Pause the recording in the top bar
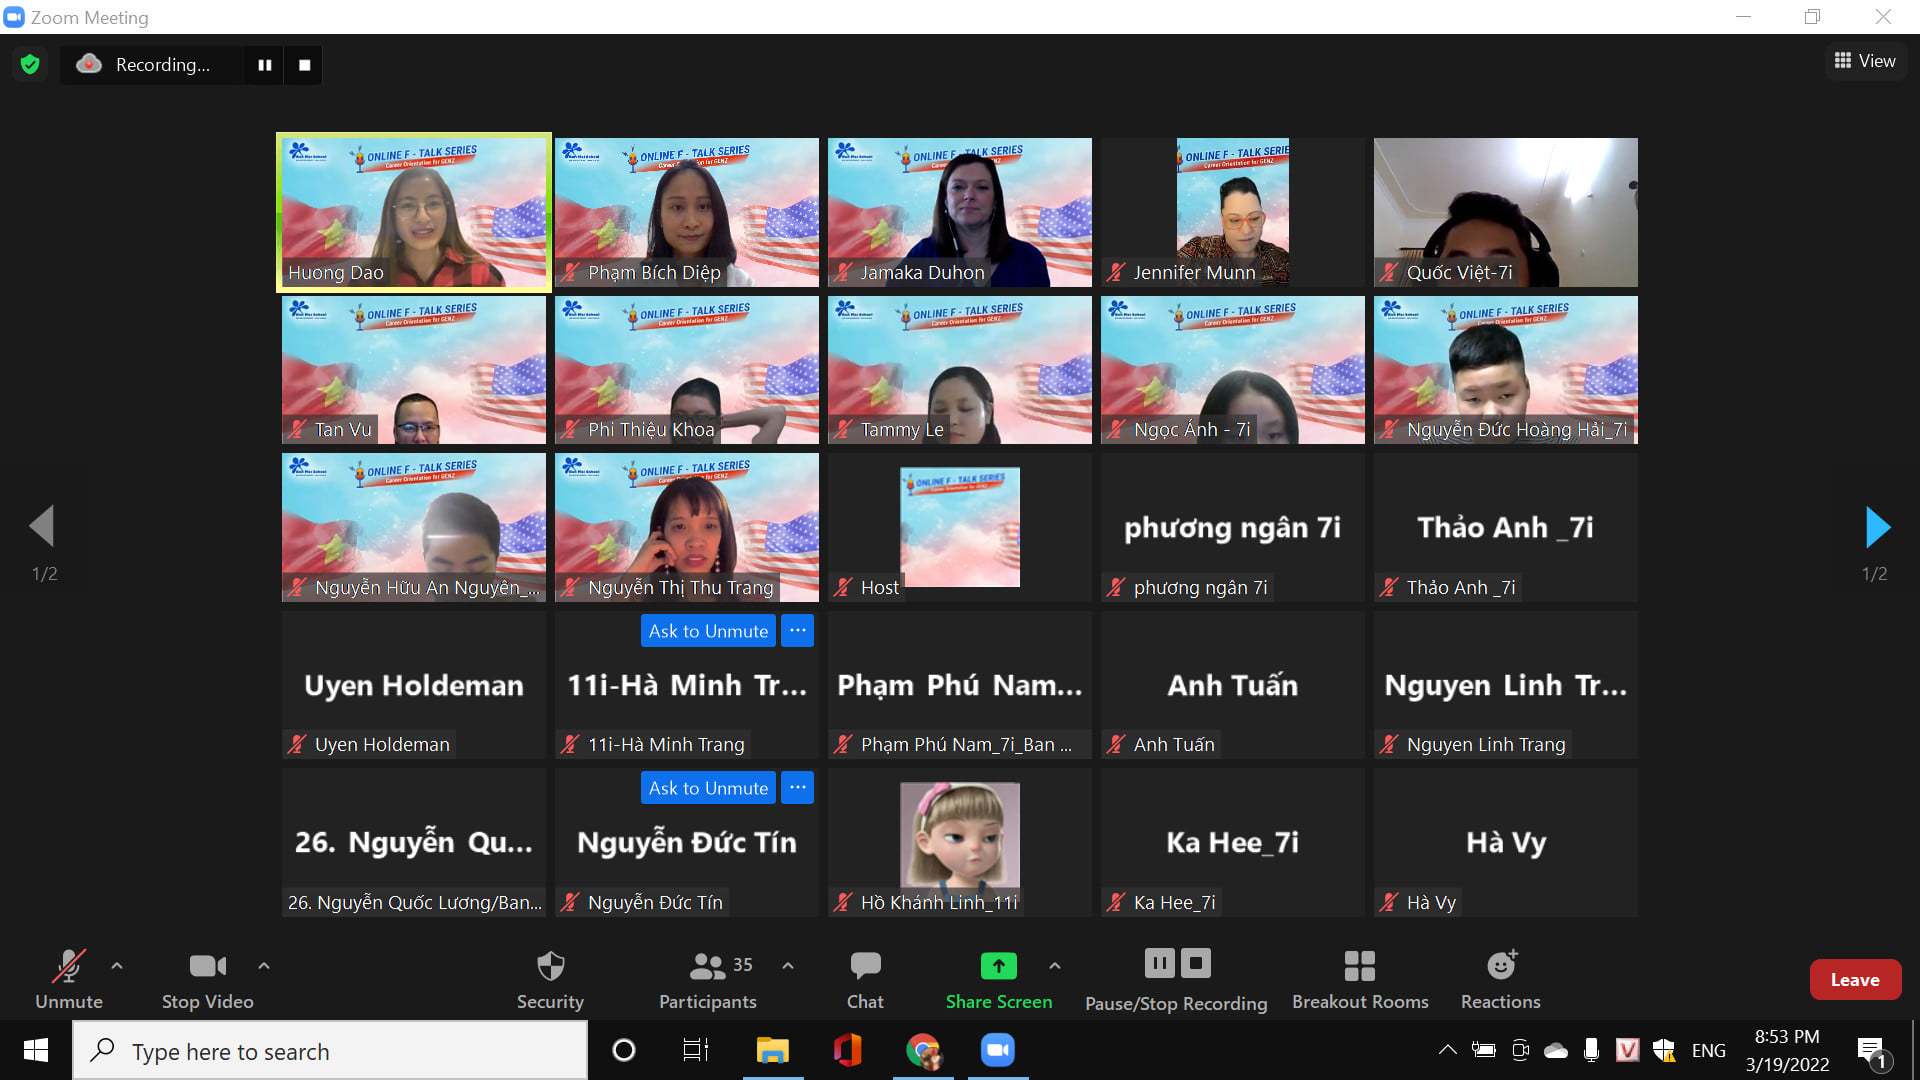 coord(265,65)
